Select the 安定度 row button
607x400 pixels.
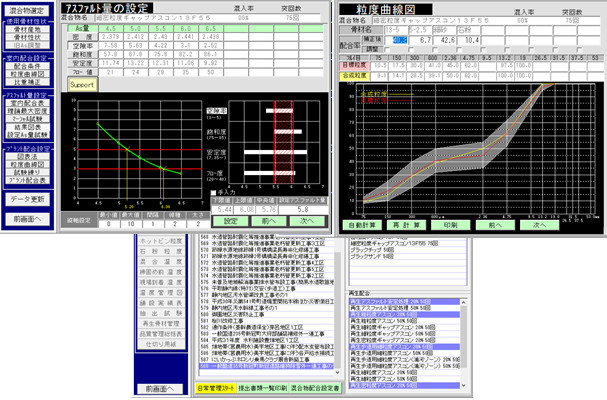coord(82,63)
